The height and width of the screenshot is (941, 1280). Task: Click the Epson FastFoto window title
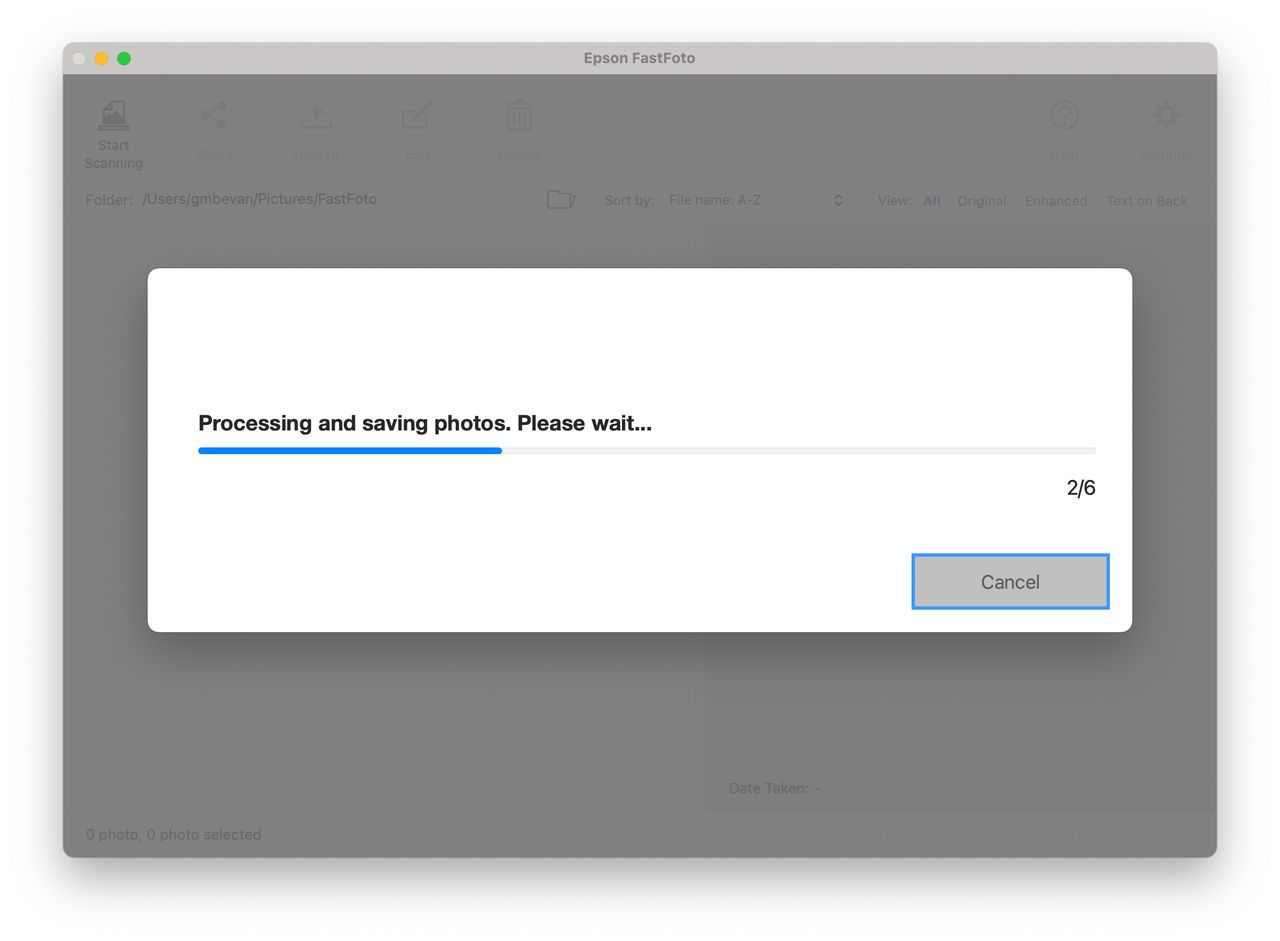640,58
